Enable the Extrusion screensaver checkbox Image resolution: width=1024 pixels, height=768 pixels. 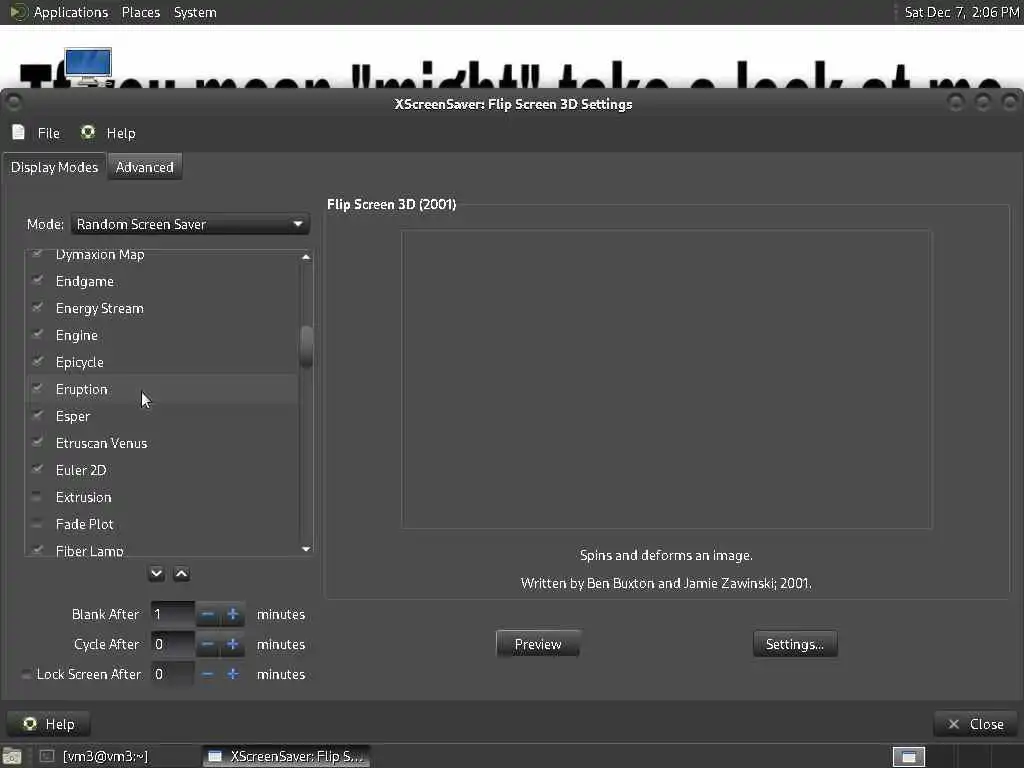coord(37,497)
